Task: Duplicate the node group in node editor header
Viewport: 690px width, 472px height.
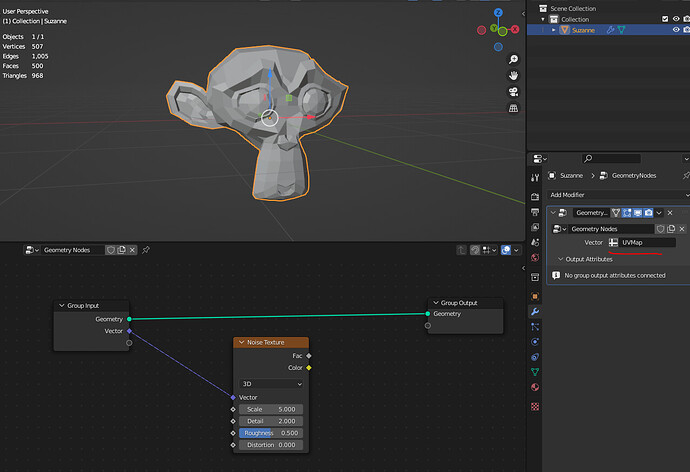Action: pyautogui.click(x=121, y=250)
